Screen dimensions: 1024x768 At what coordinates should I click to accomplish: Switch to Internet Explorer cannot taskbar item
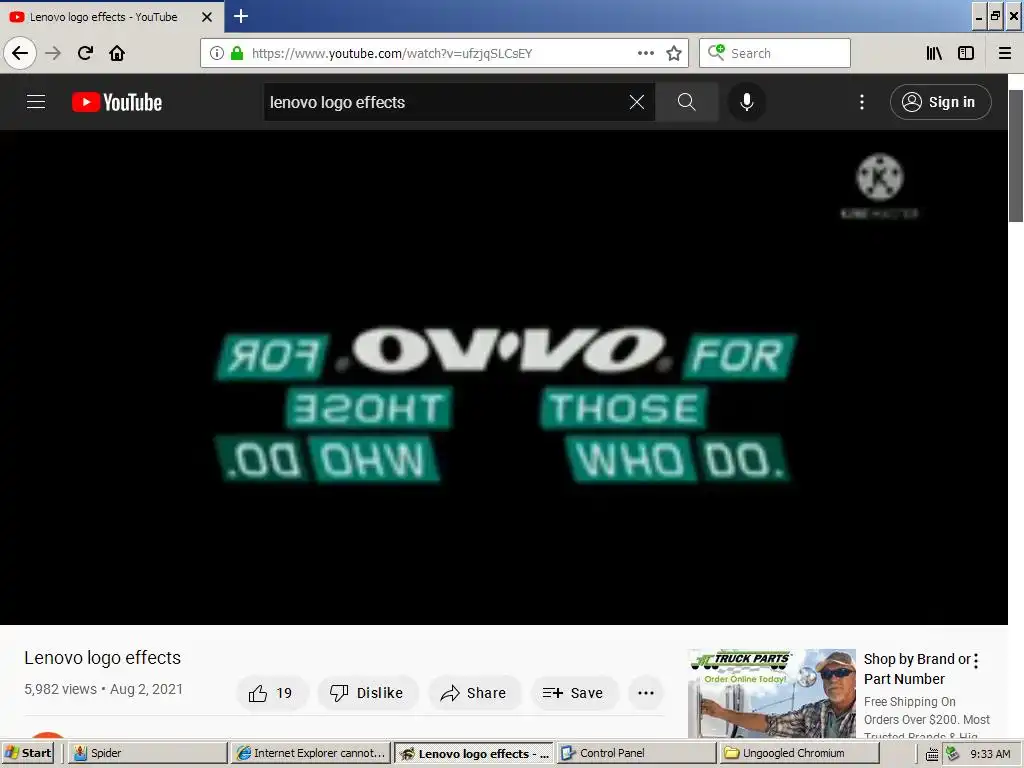(310, 753)
